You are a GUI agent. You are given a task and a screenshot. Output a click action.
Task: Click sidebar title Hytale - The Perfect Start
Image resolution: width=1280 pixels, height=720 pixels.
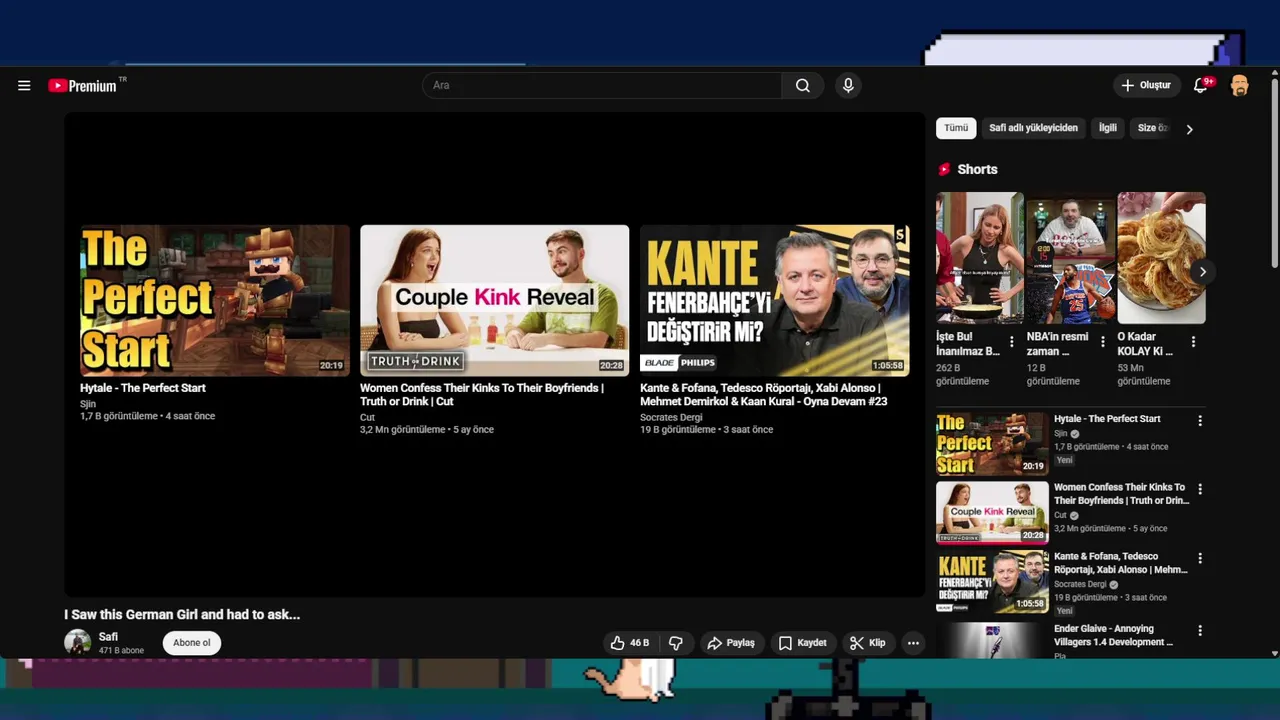[1107, 419]
